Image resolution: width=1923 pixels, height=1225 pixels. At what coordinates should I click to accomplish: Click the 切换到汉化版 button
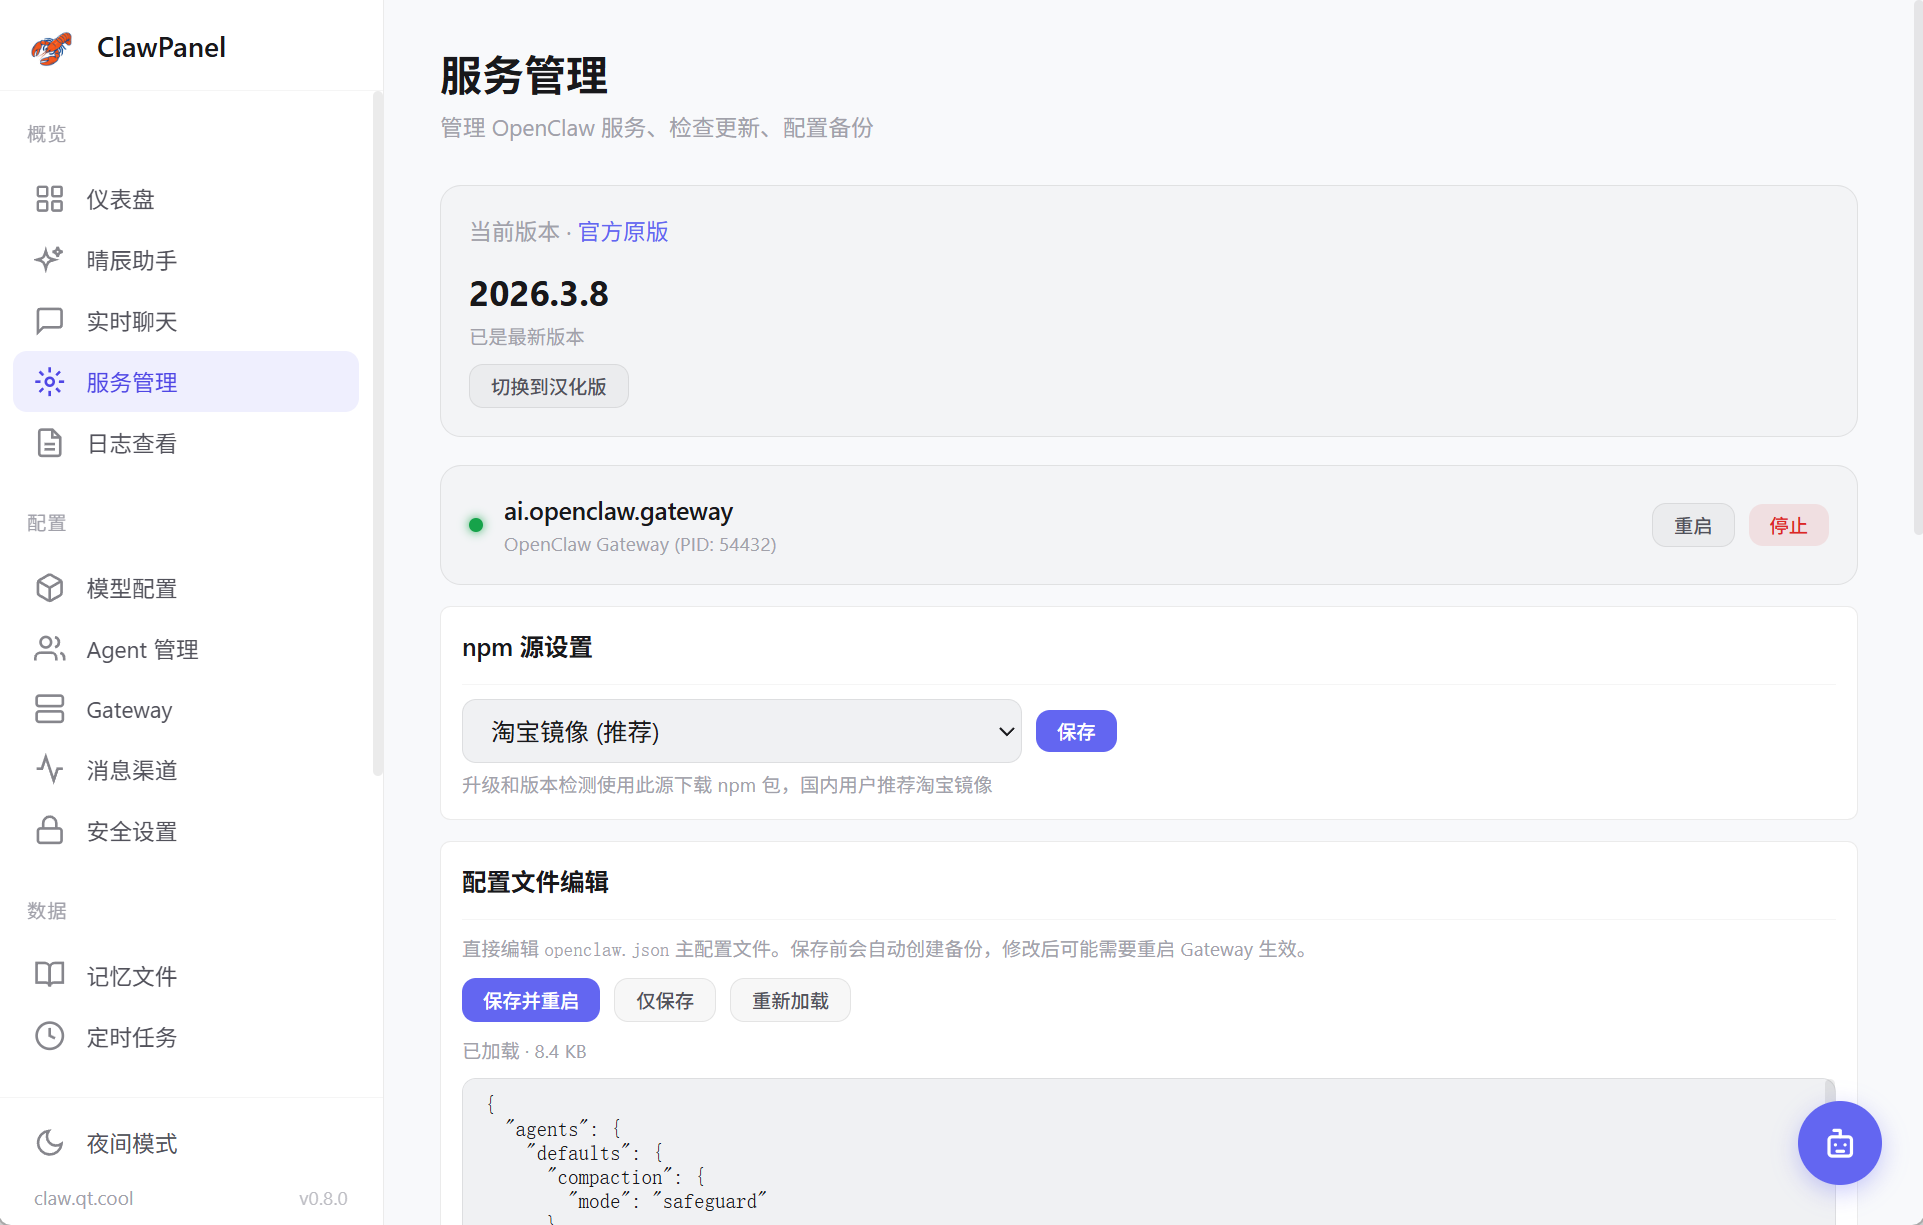pos(548,386)
